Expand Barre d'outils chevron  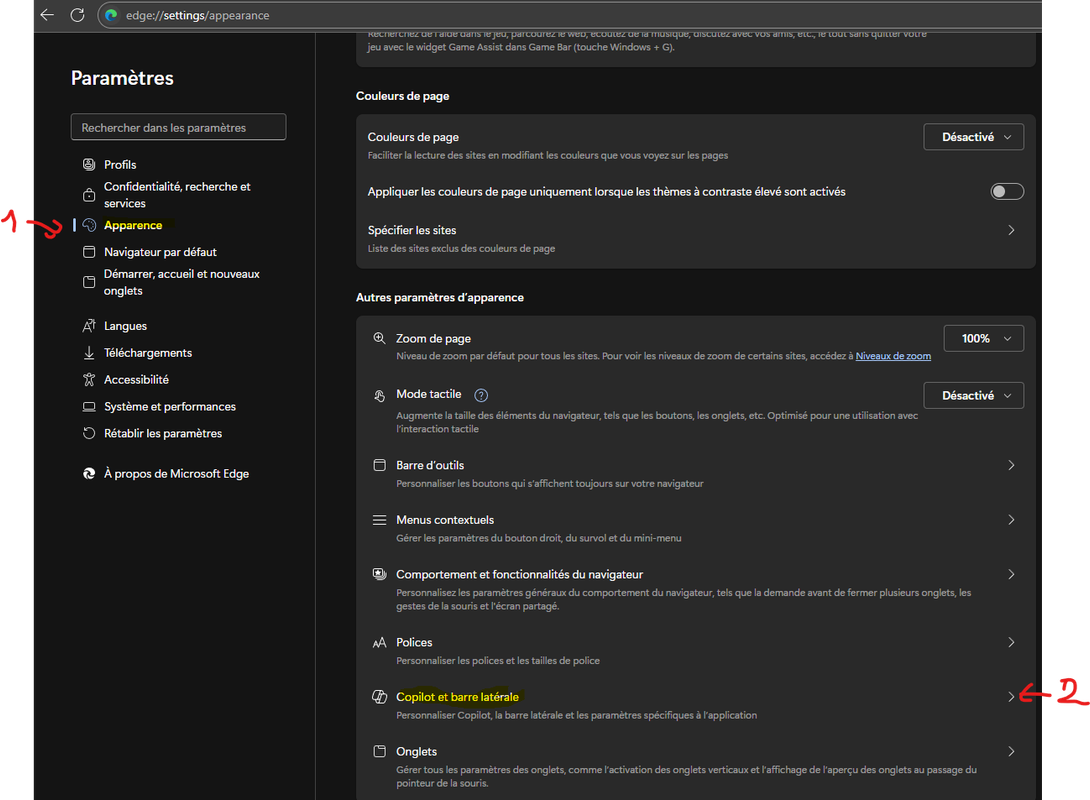pos(1011,465)
